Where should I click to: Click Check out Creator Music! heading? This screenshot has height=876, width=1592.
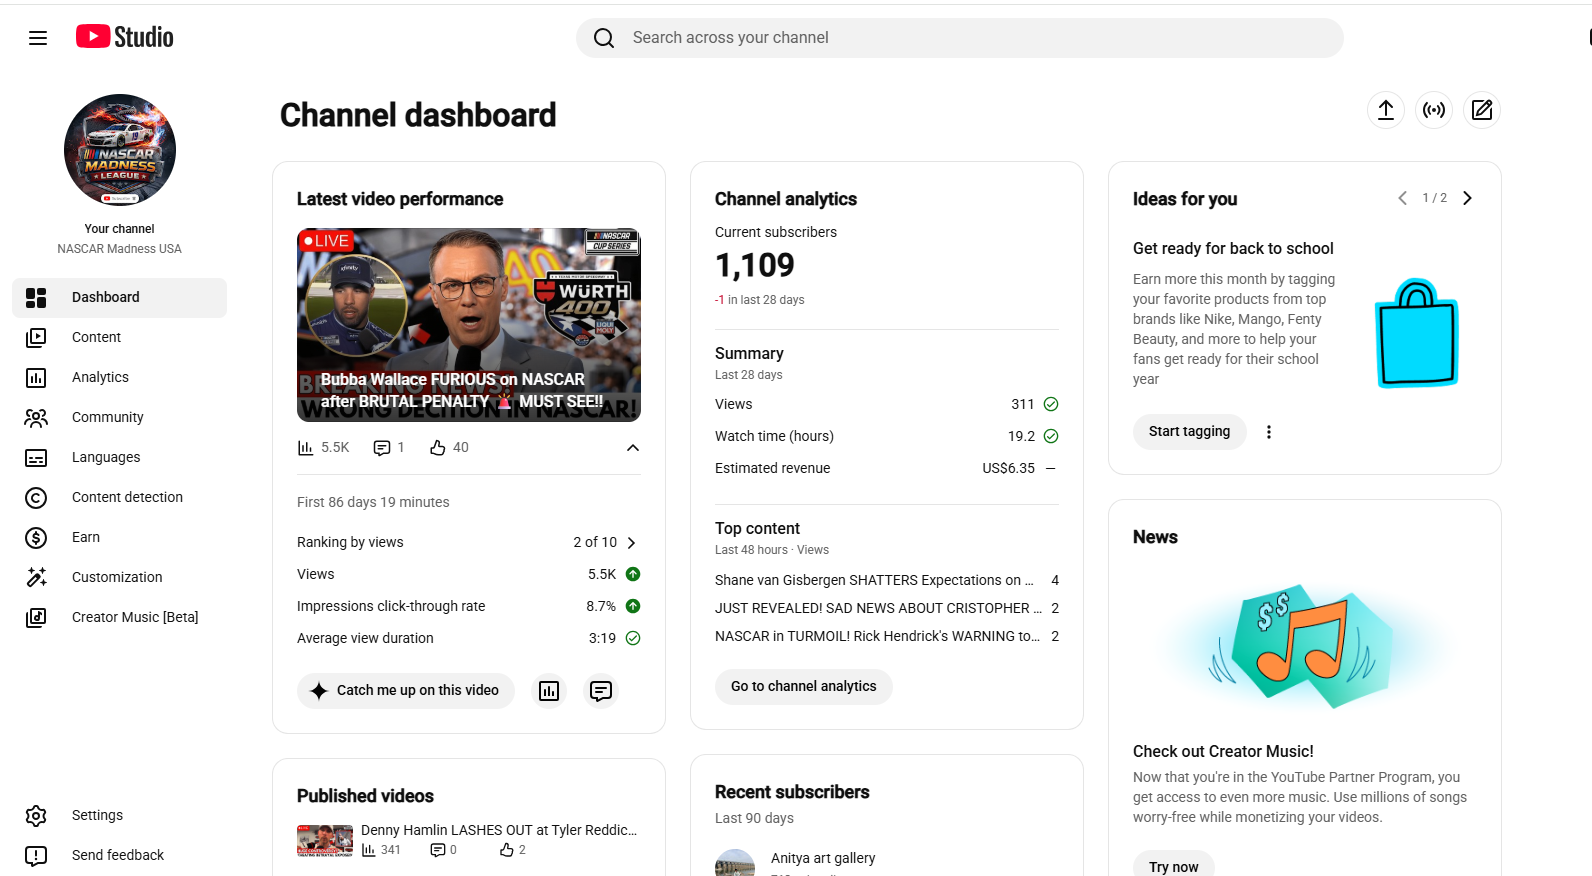(1223, 752)
